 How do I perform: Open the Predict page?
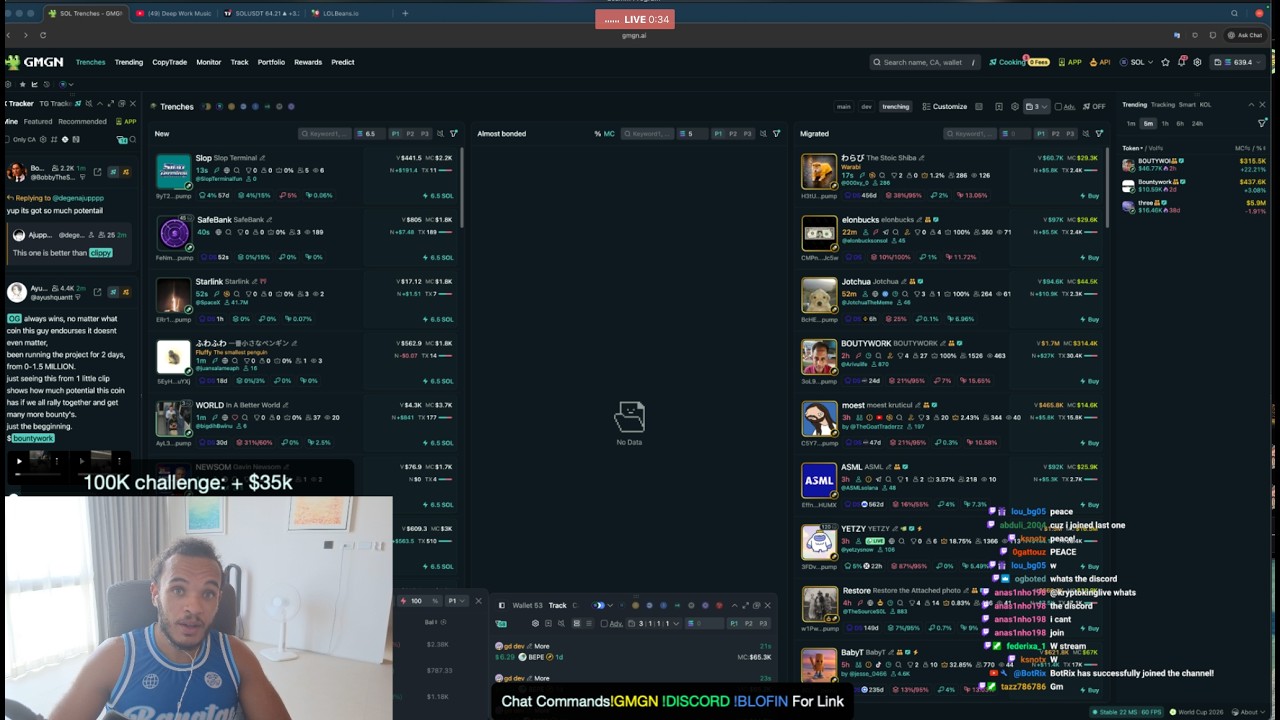[x=342, y=62]
